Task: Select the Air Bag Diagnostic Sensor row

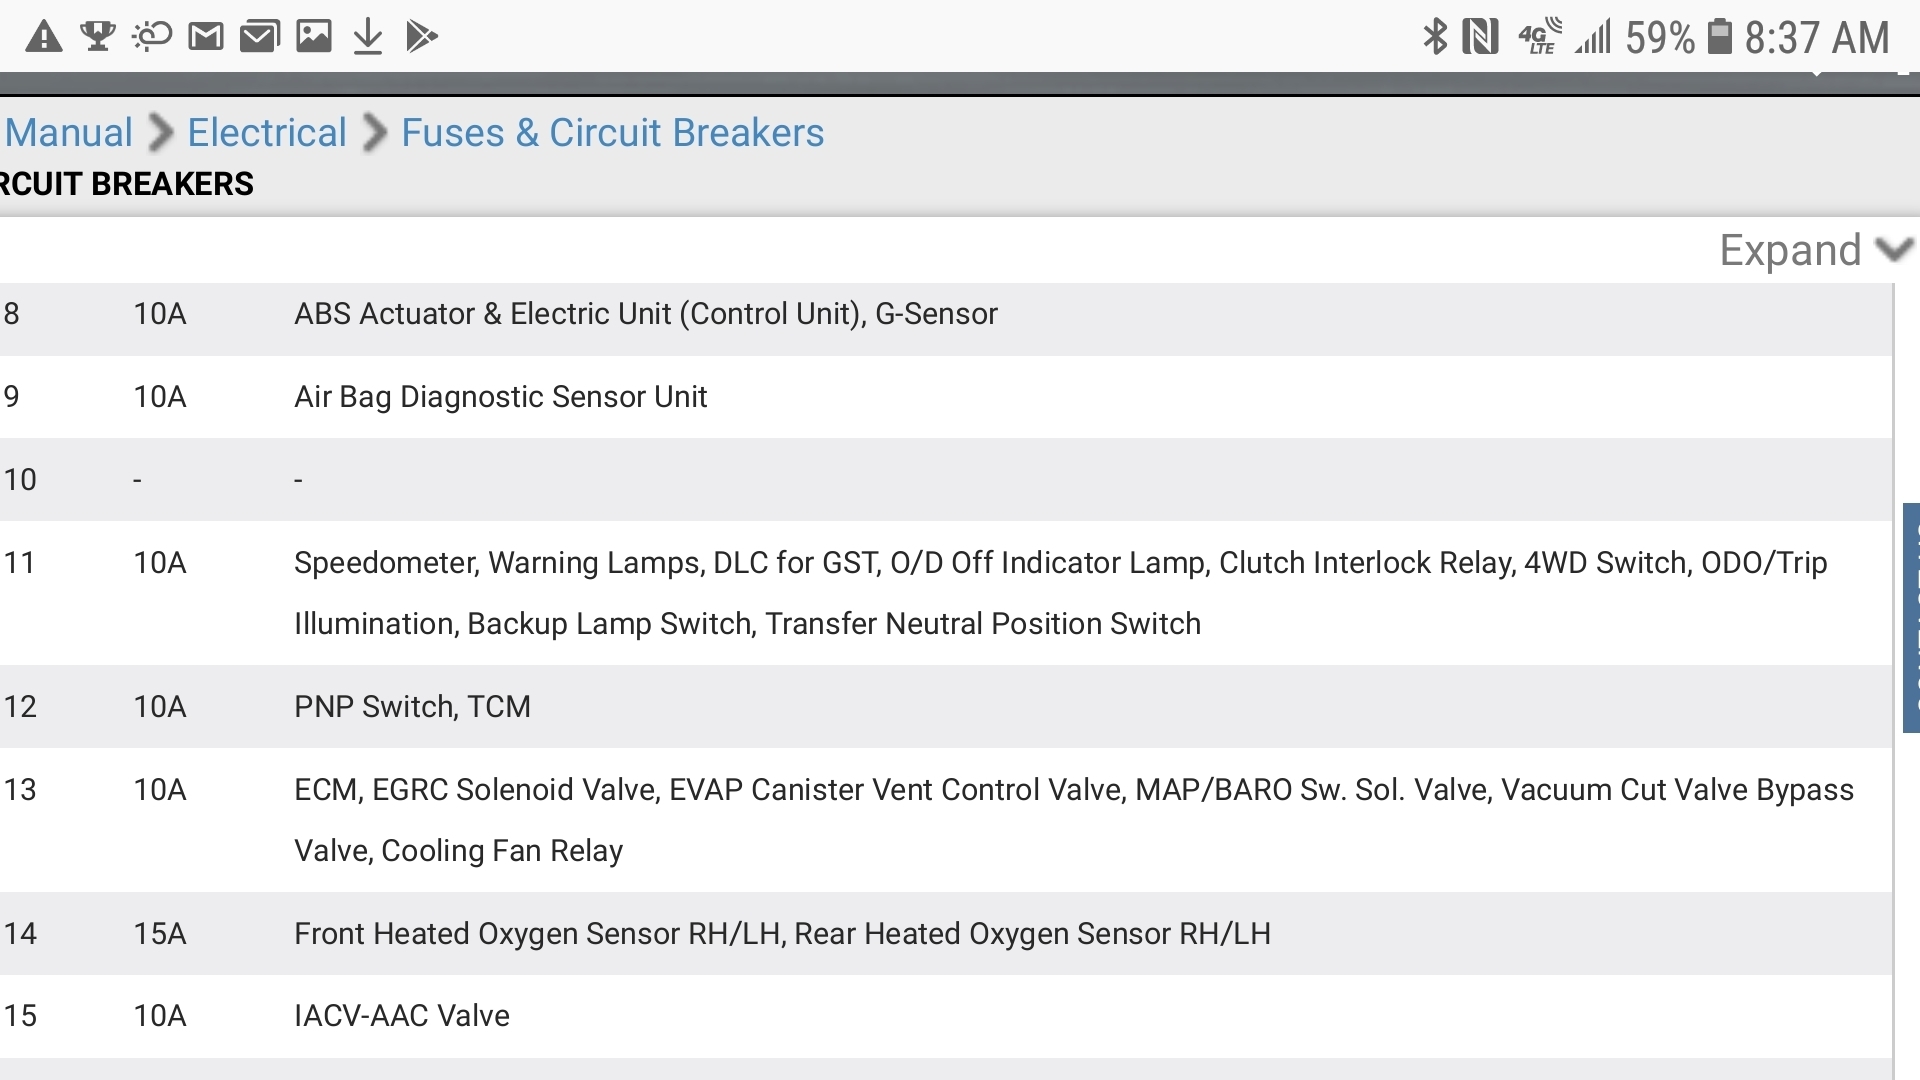Action: coord(500,397)
